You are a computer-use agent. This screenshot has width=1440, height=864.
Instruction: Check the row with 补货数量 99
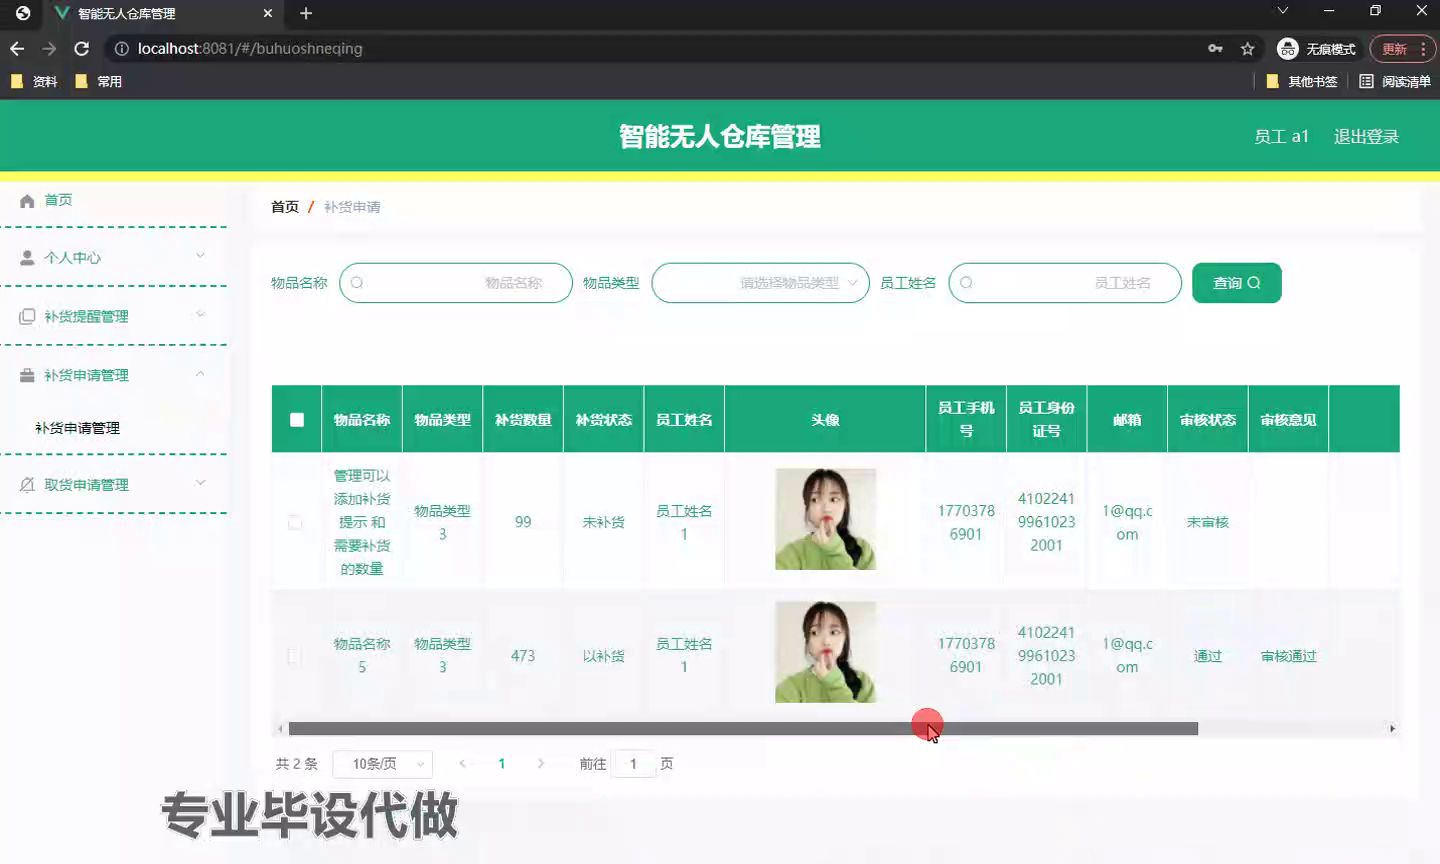[x=295, y=522]
